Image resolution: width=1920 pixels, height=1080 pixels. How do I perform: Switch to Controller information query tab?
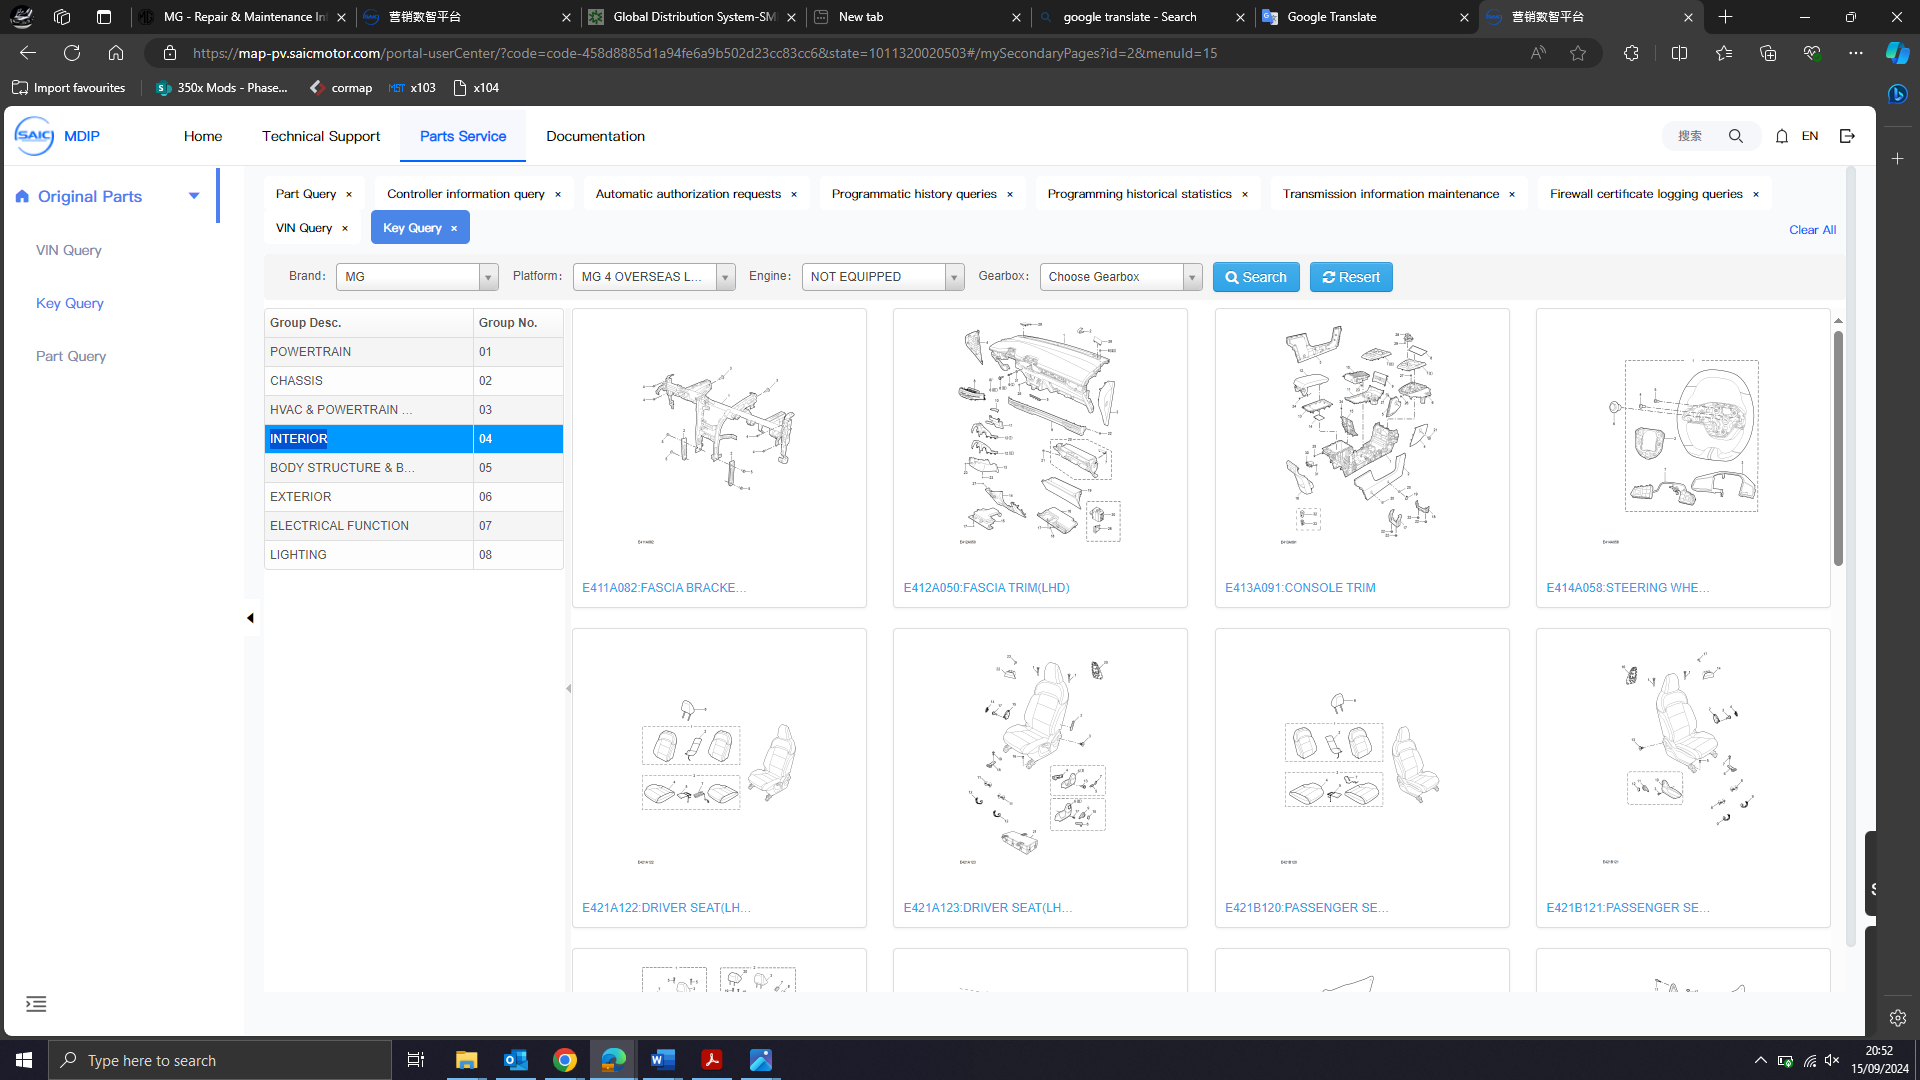(x=466, y=194)
